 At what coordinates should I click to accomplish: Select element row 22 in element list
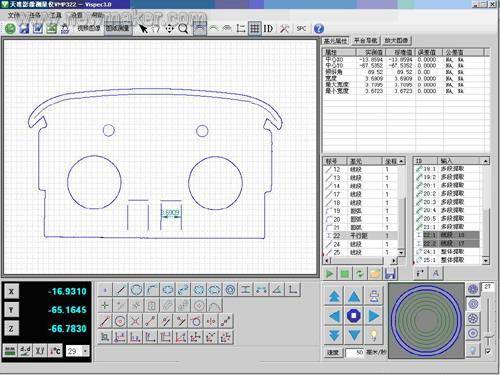(x=361, y=236)
